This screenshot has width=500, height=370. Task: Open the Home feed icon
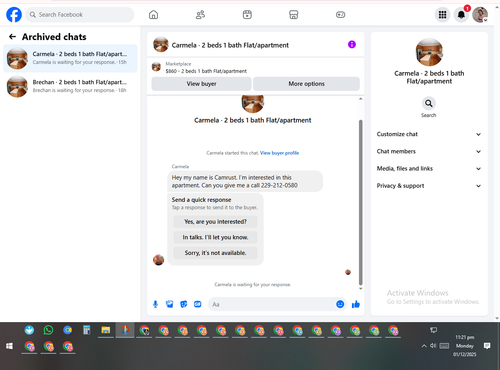[153, 15]
